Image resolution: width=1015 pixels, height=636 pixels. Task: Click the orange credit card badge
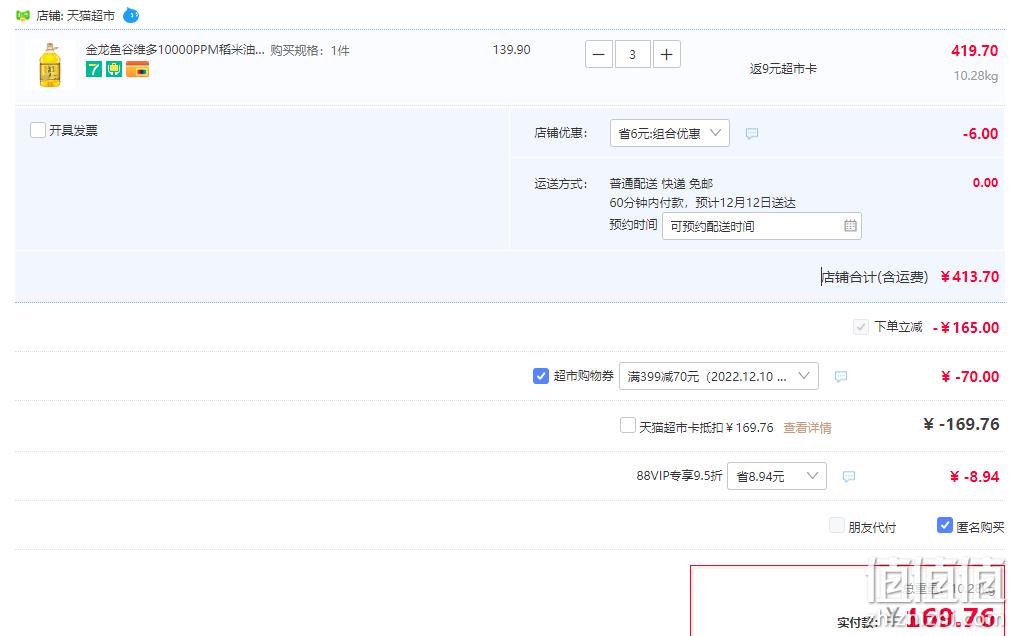(x=137, y=69)
